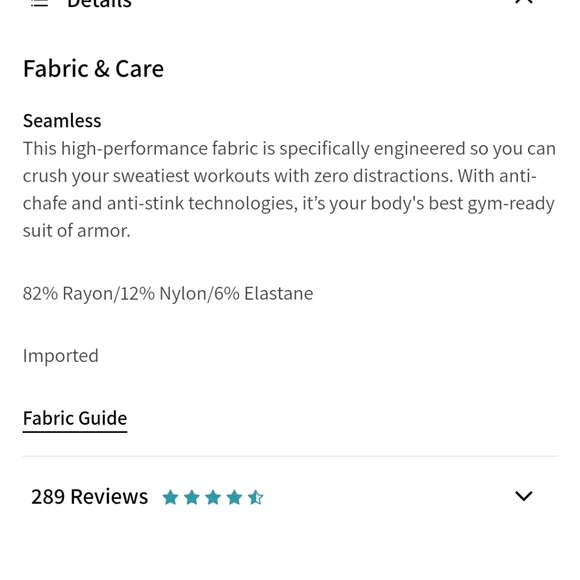Image resolution: width=580 pixels, height=580 pixels.
Task: Select the second rating star
Action: 192,497
